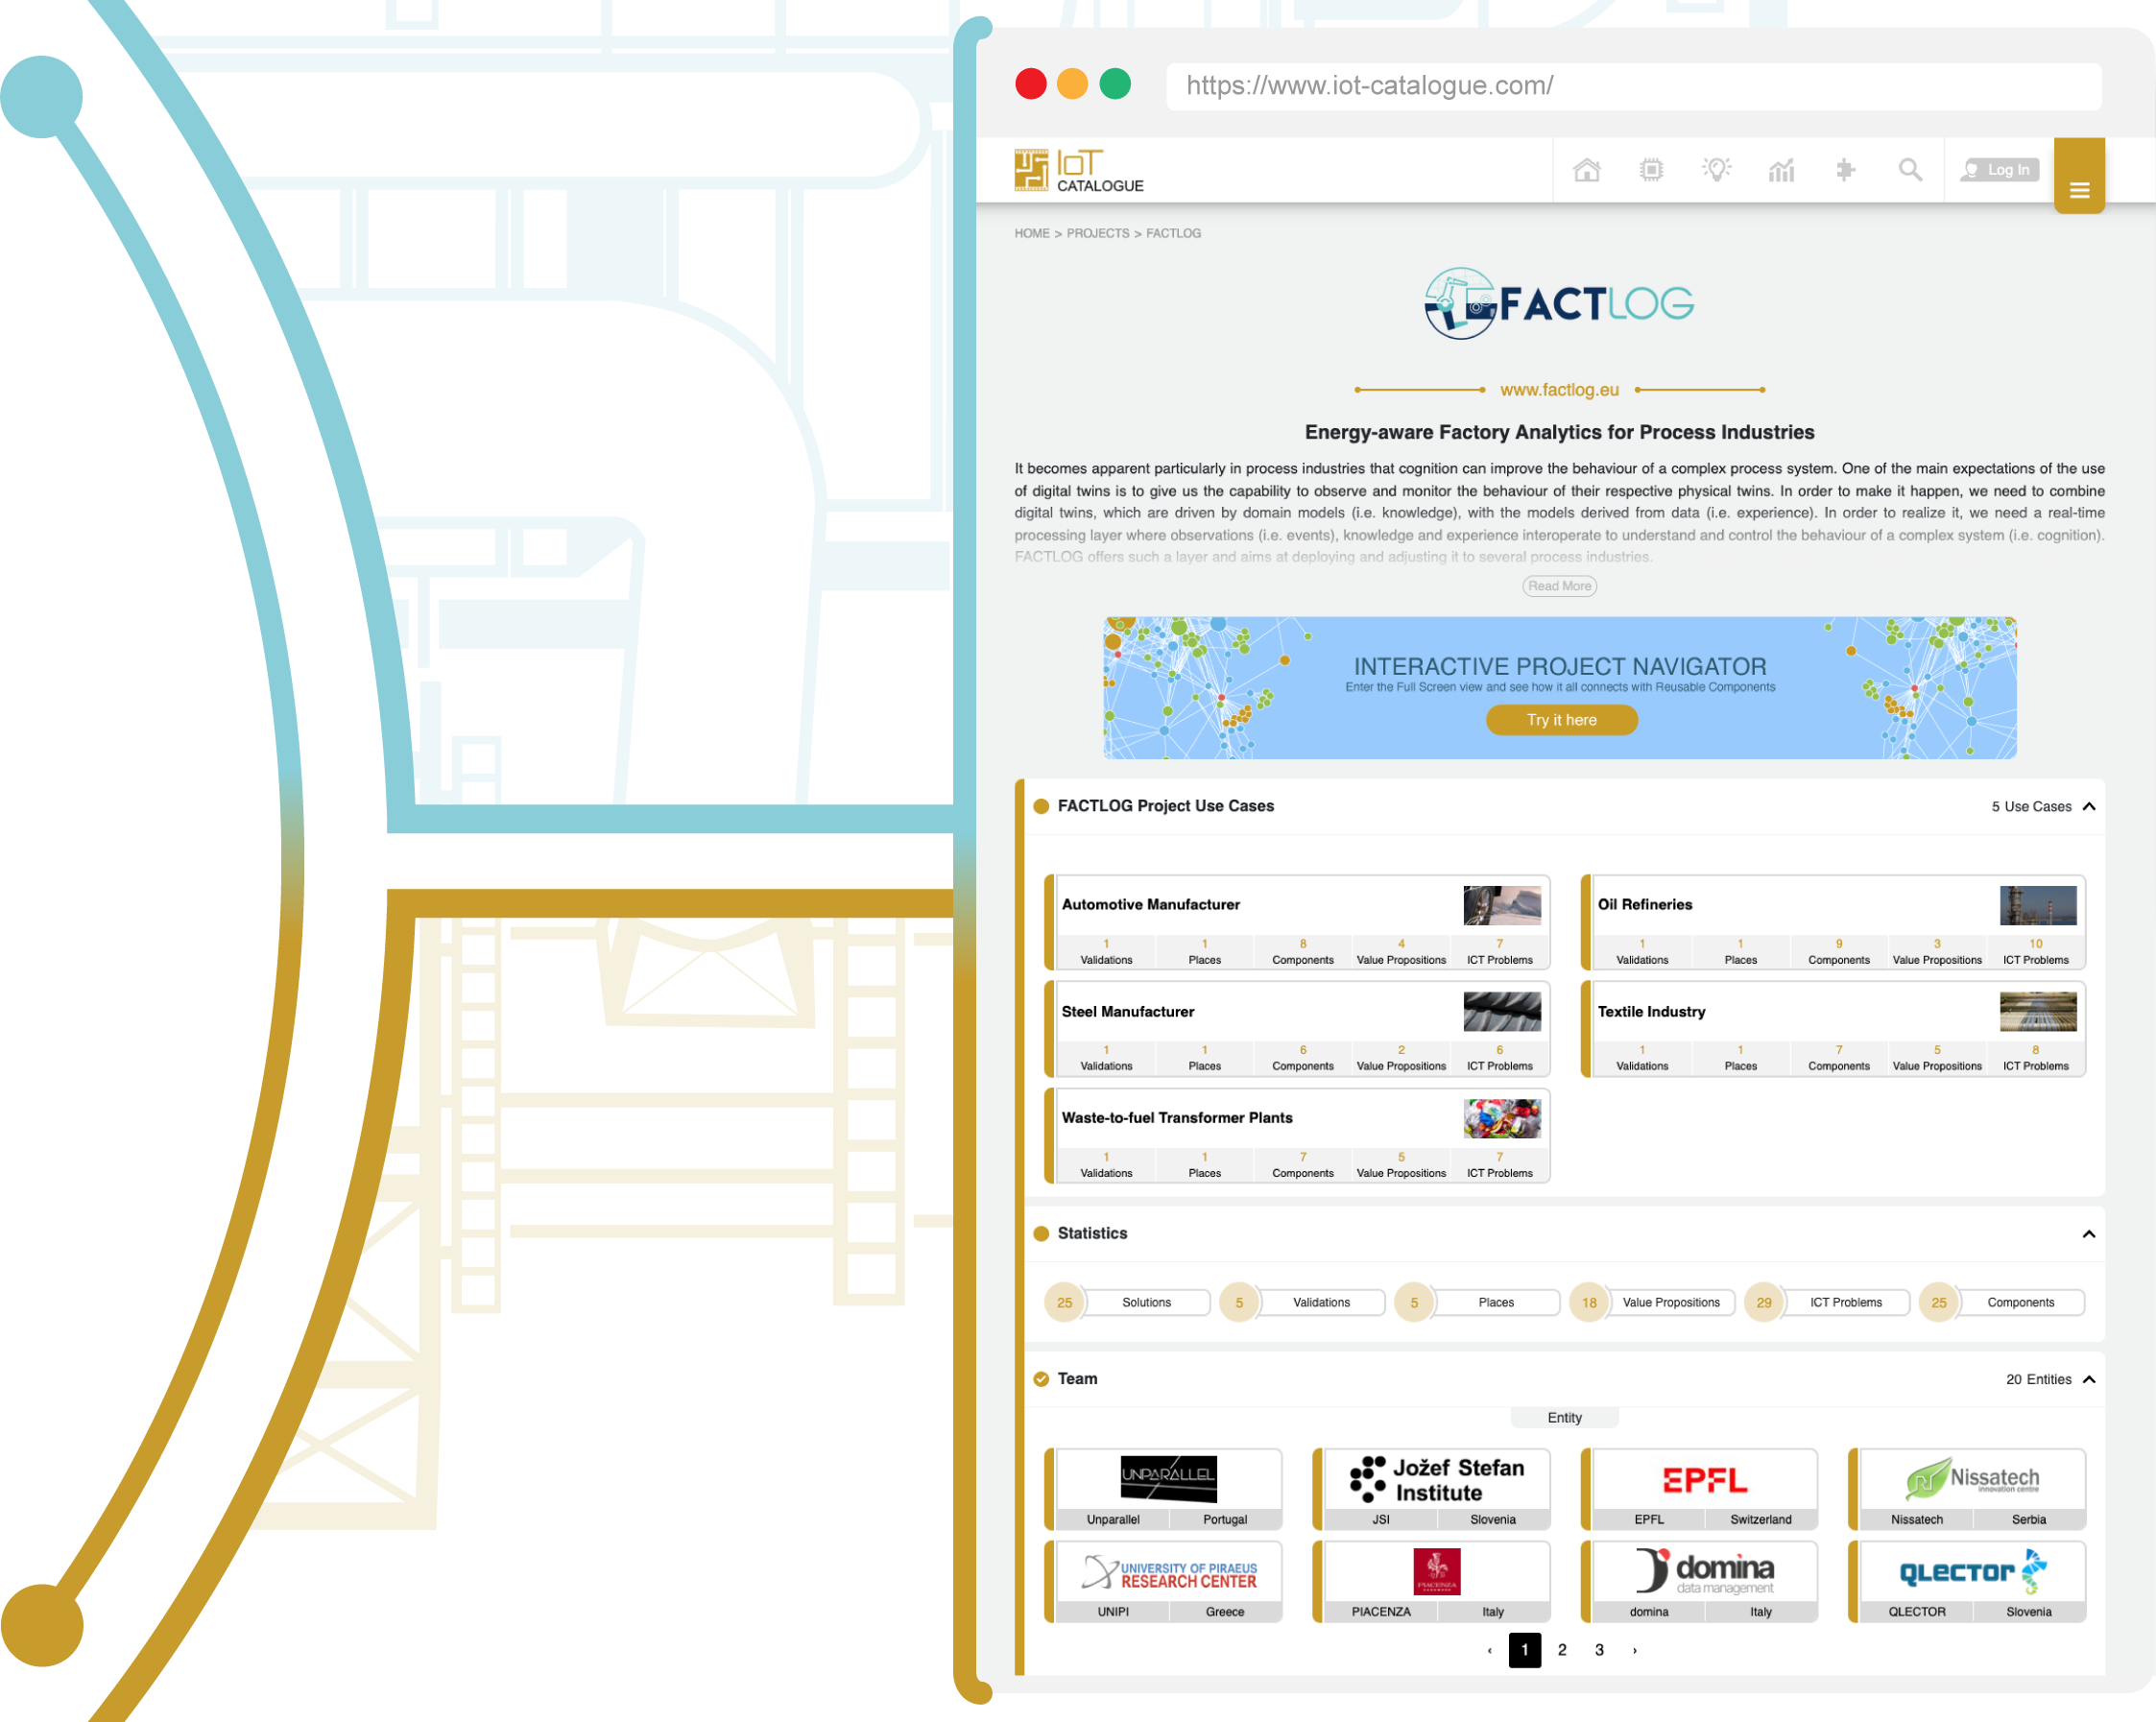The image size is (2156, 1722).
Task: Open Value Propositions statistic pill
Action: (1652, 1302)
